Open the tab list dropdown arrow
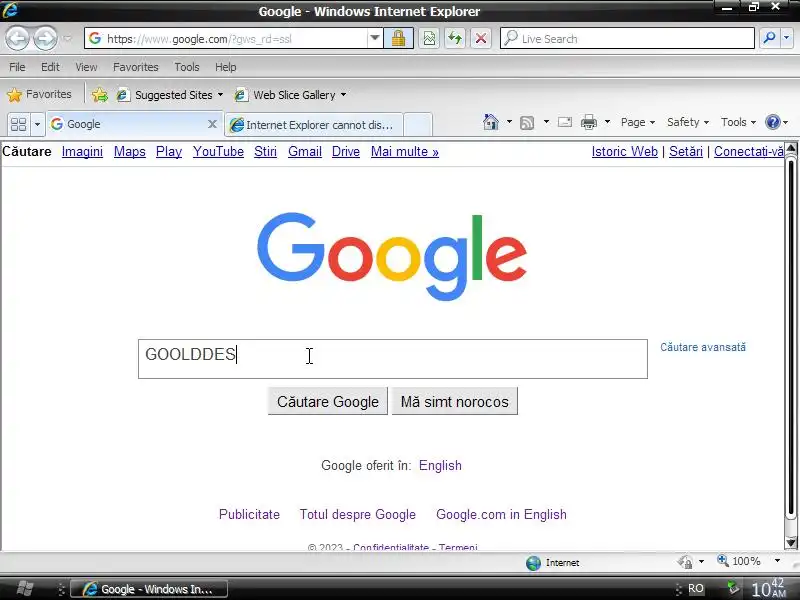Screen dimensions: 800x600 [37, 124]
